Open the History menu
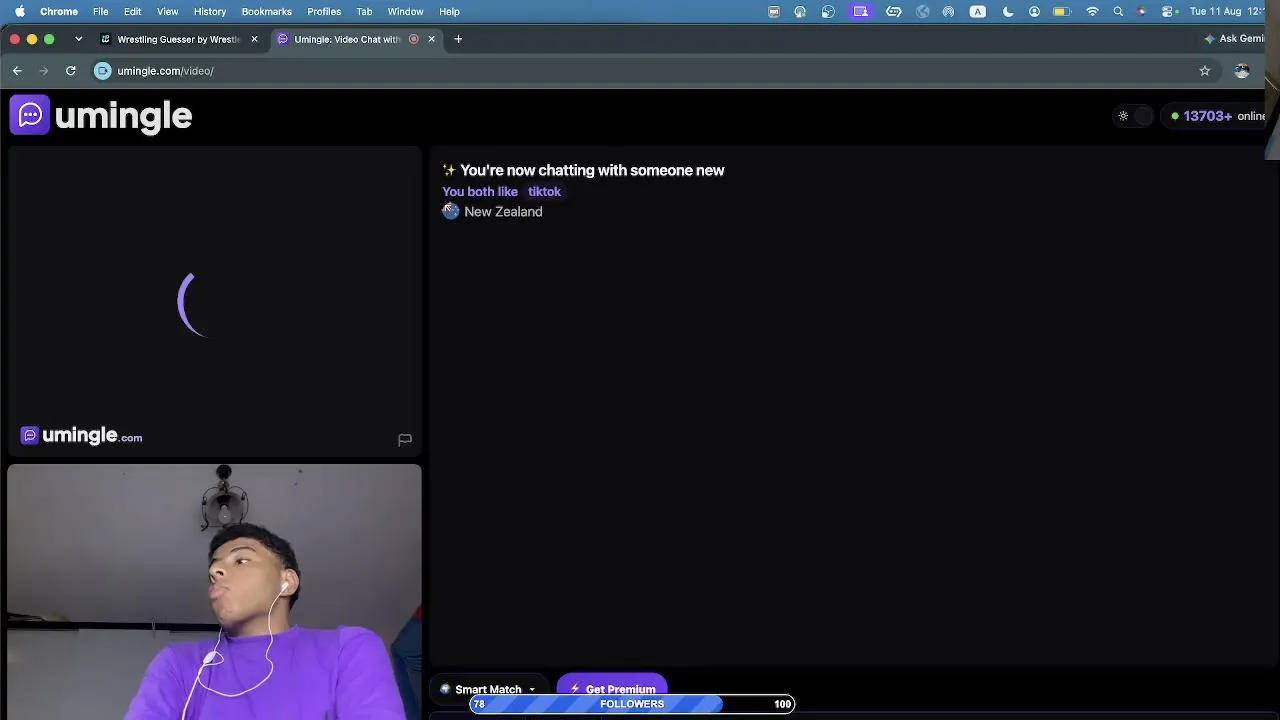The image size is (1280, 720). pos(210,11)
